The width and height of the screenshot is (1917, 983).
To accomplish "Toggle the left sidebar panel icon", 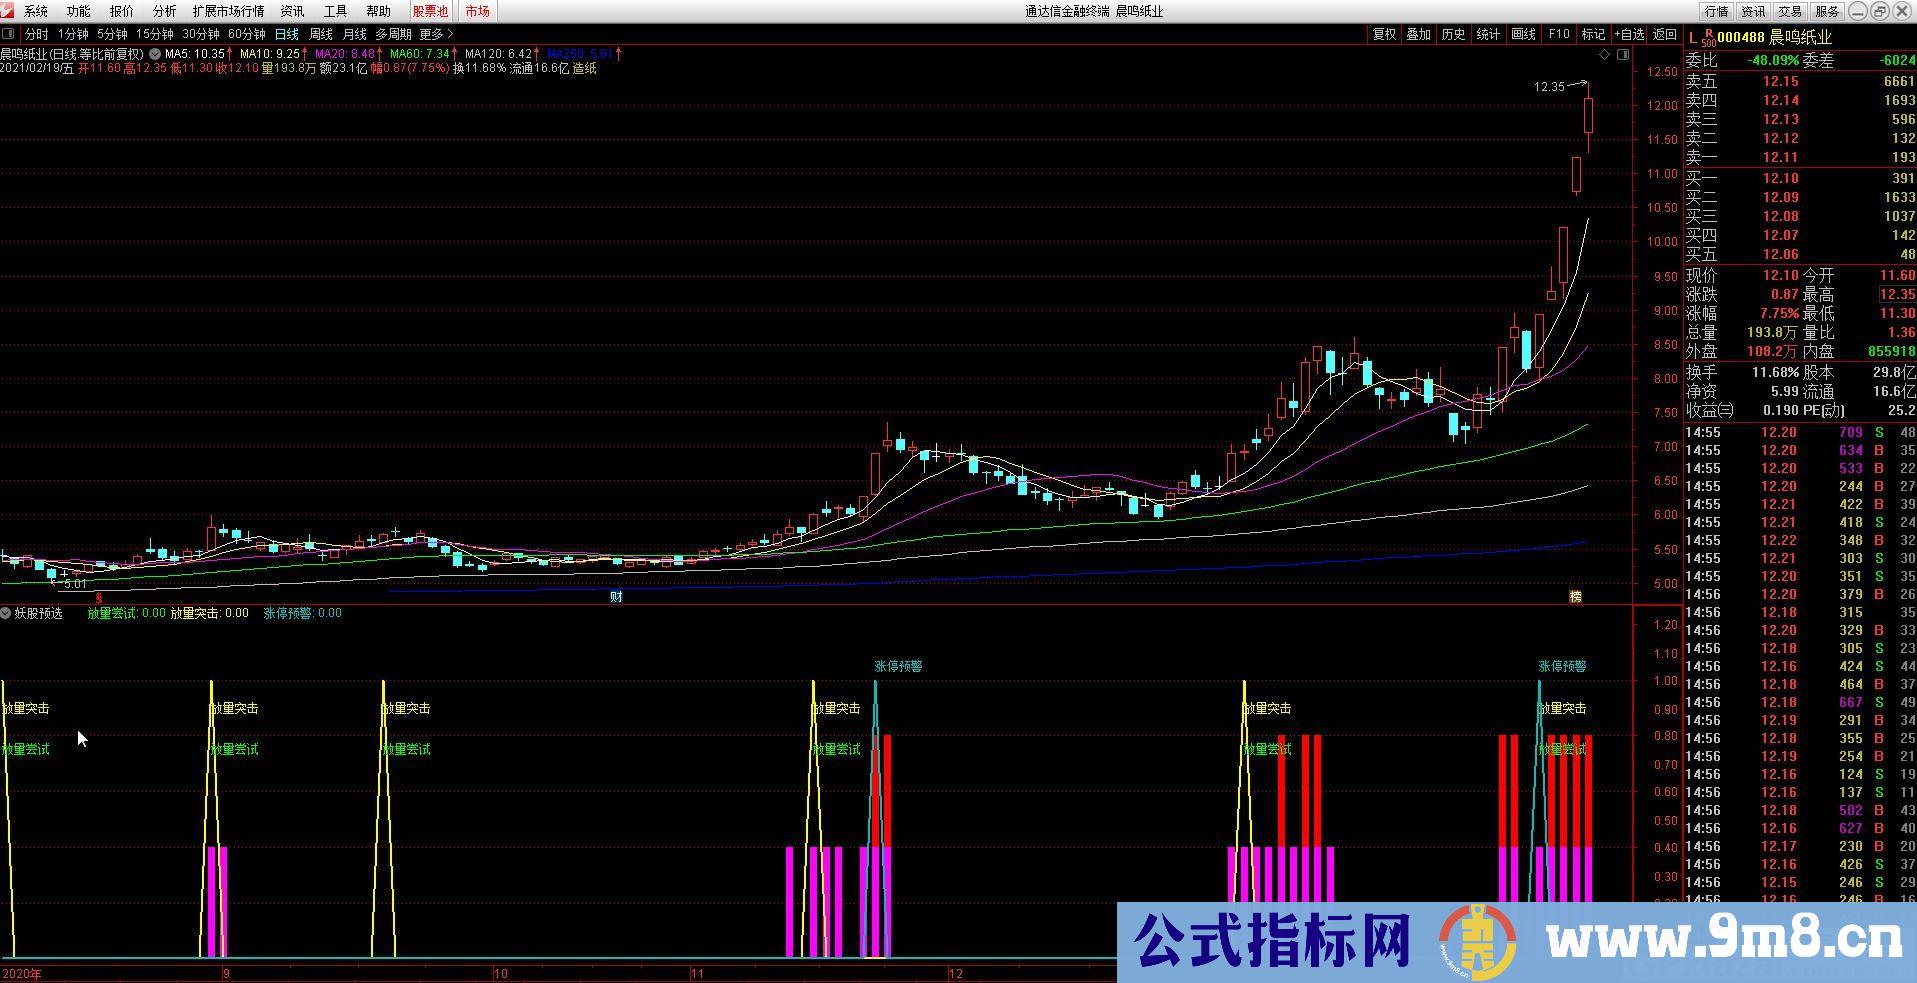I will [9, 34].
